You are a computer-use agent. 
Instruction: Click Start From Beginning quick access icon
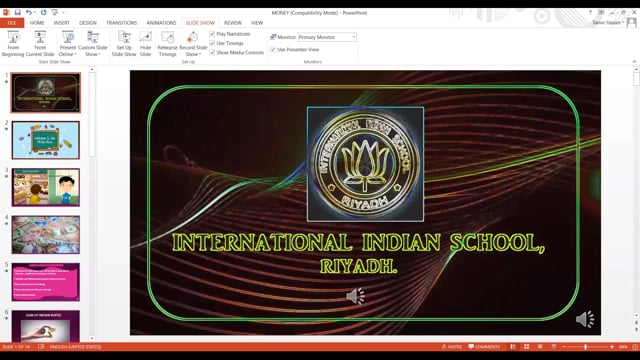coord(54,13)
